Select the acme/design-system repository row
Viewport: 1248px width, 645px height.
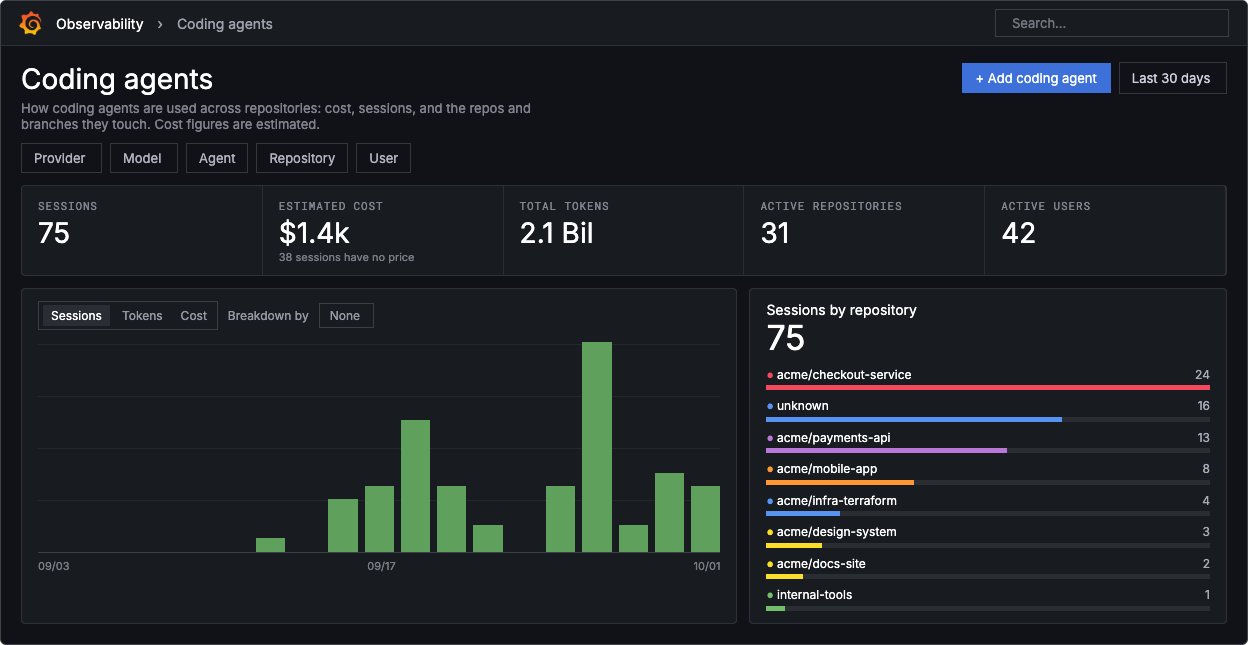[x=988, y=536]
